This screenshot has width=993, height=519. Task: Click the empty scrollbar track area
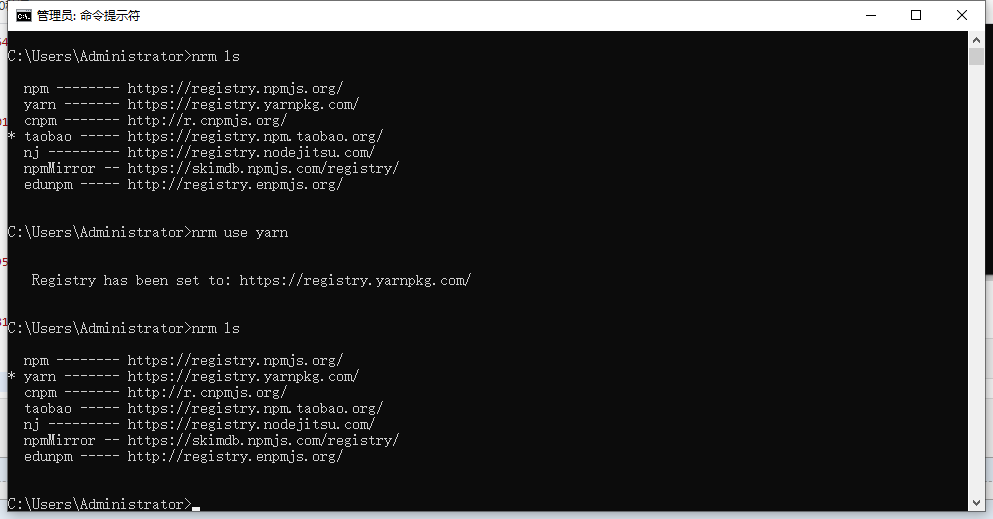tap(976, 278)
